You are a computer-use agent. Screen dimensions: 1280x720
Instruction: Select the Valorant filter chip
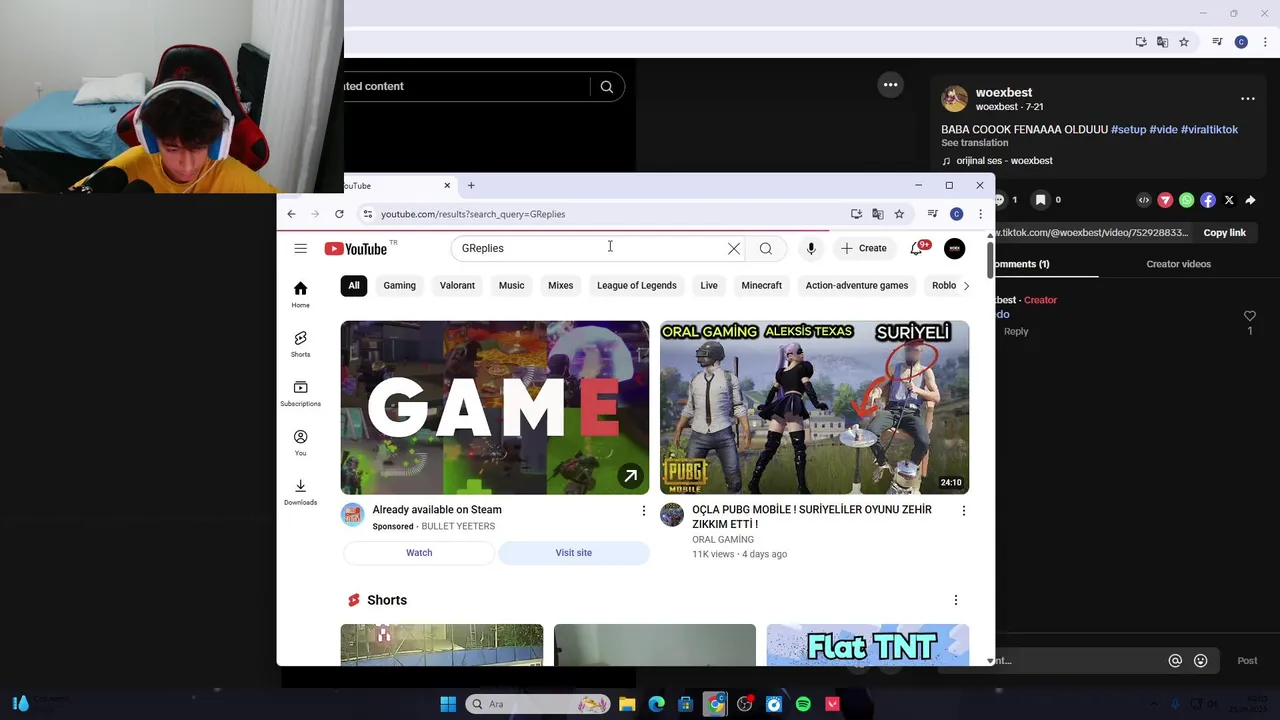pos(457,286)
